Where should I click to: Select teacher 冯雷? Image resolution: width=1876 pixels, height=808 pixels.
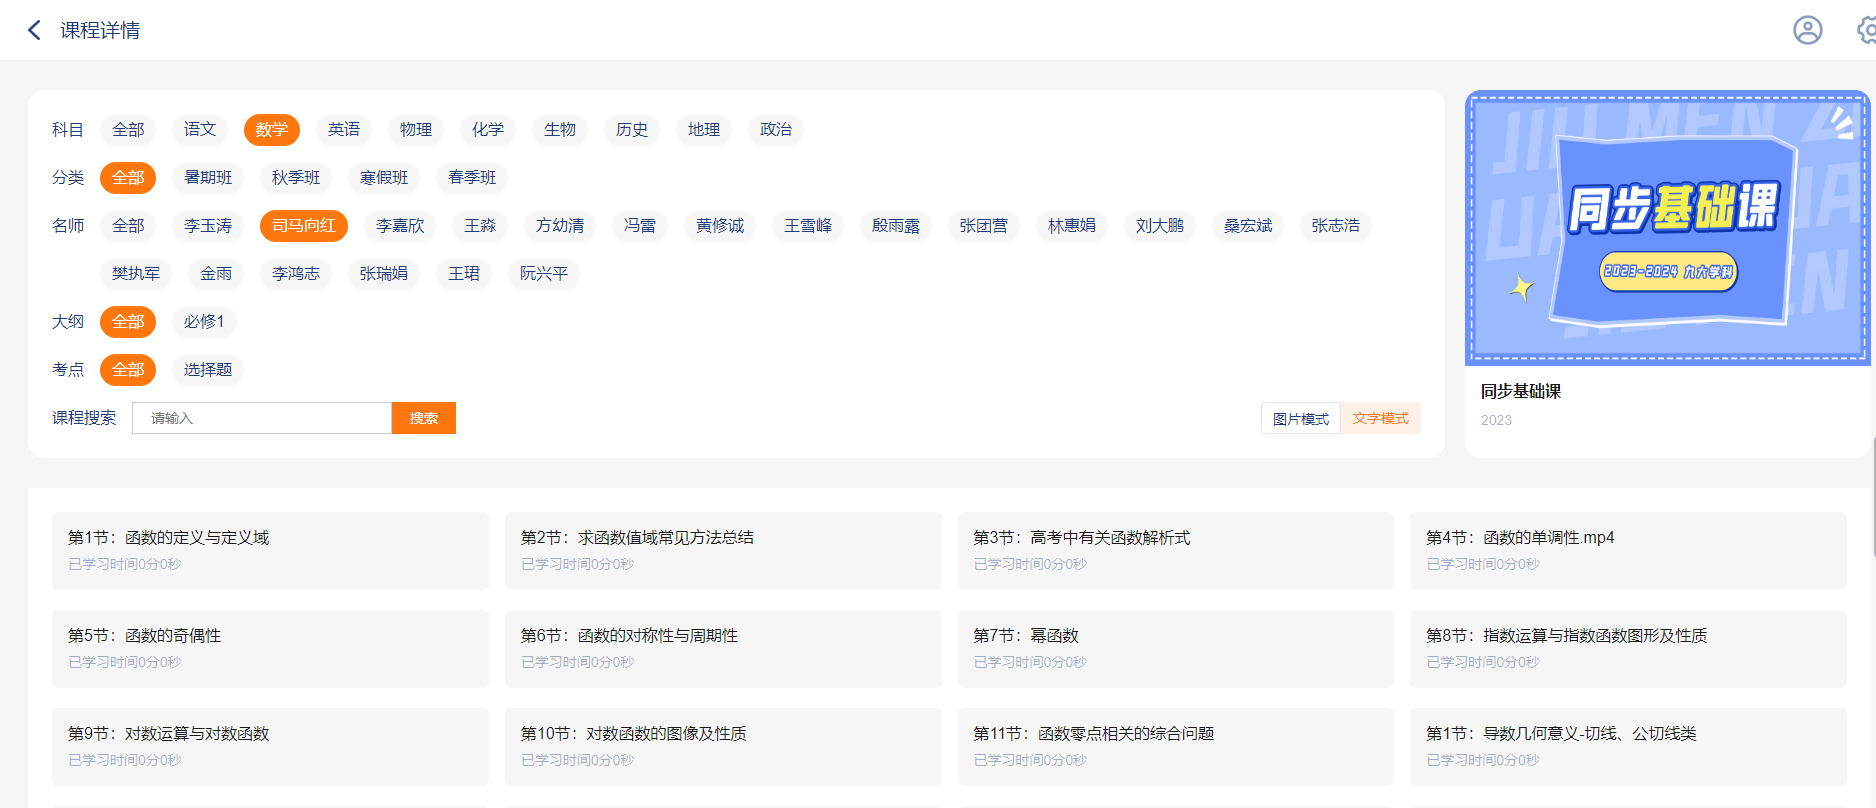(x=640, y=225)
